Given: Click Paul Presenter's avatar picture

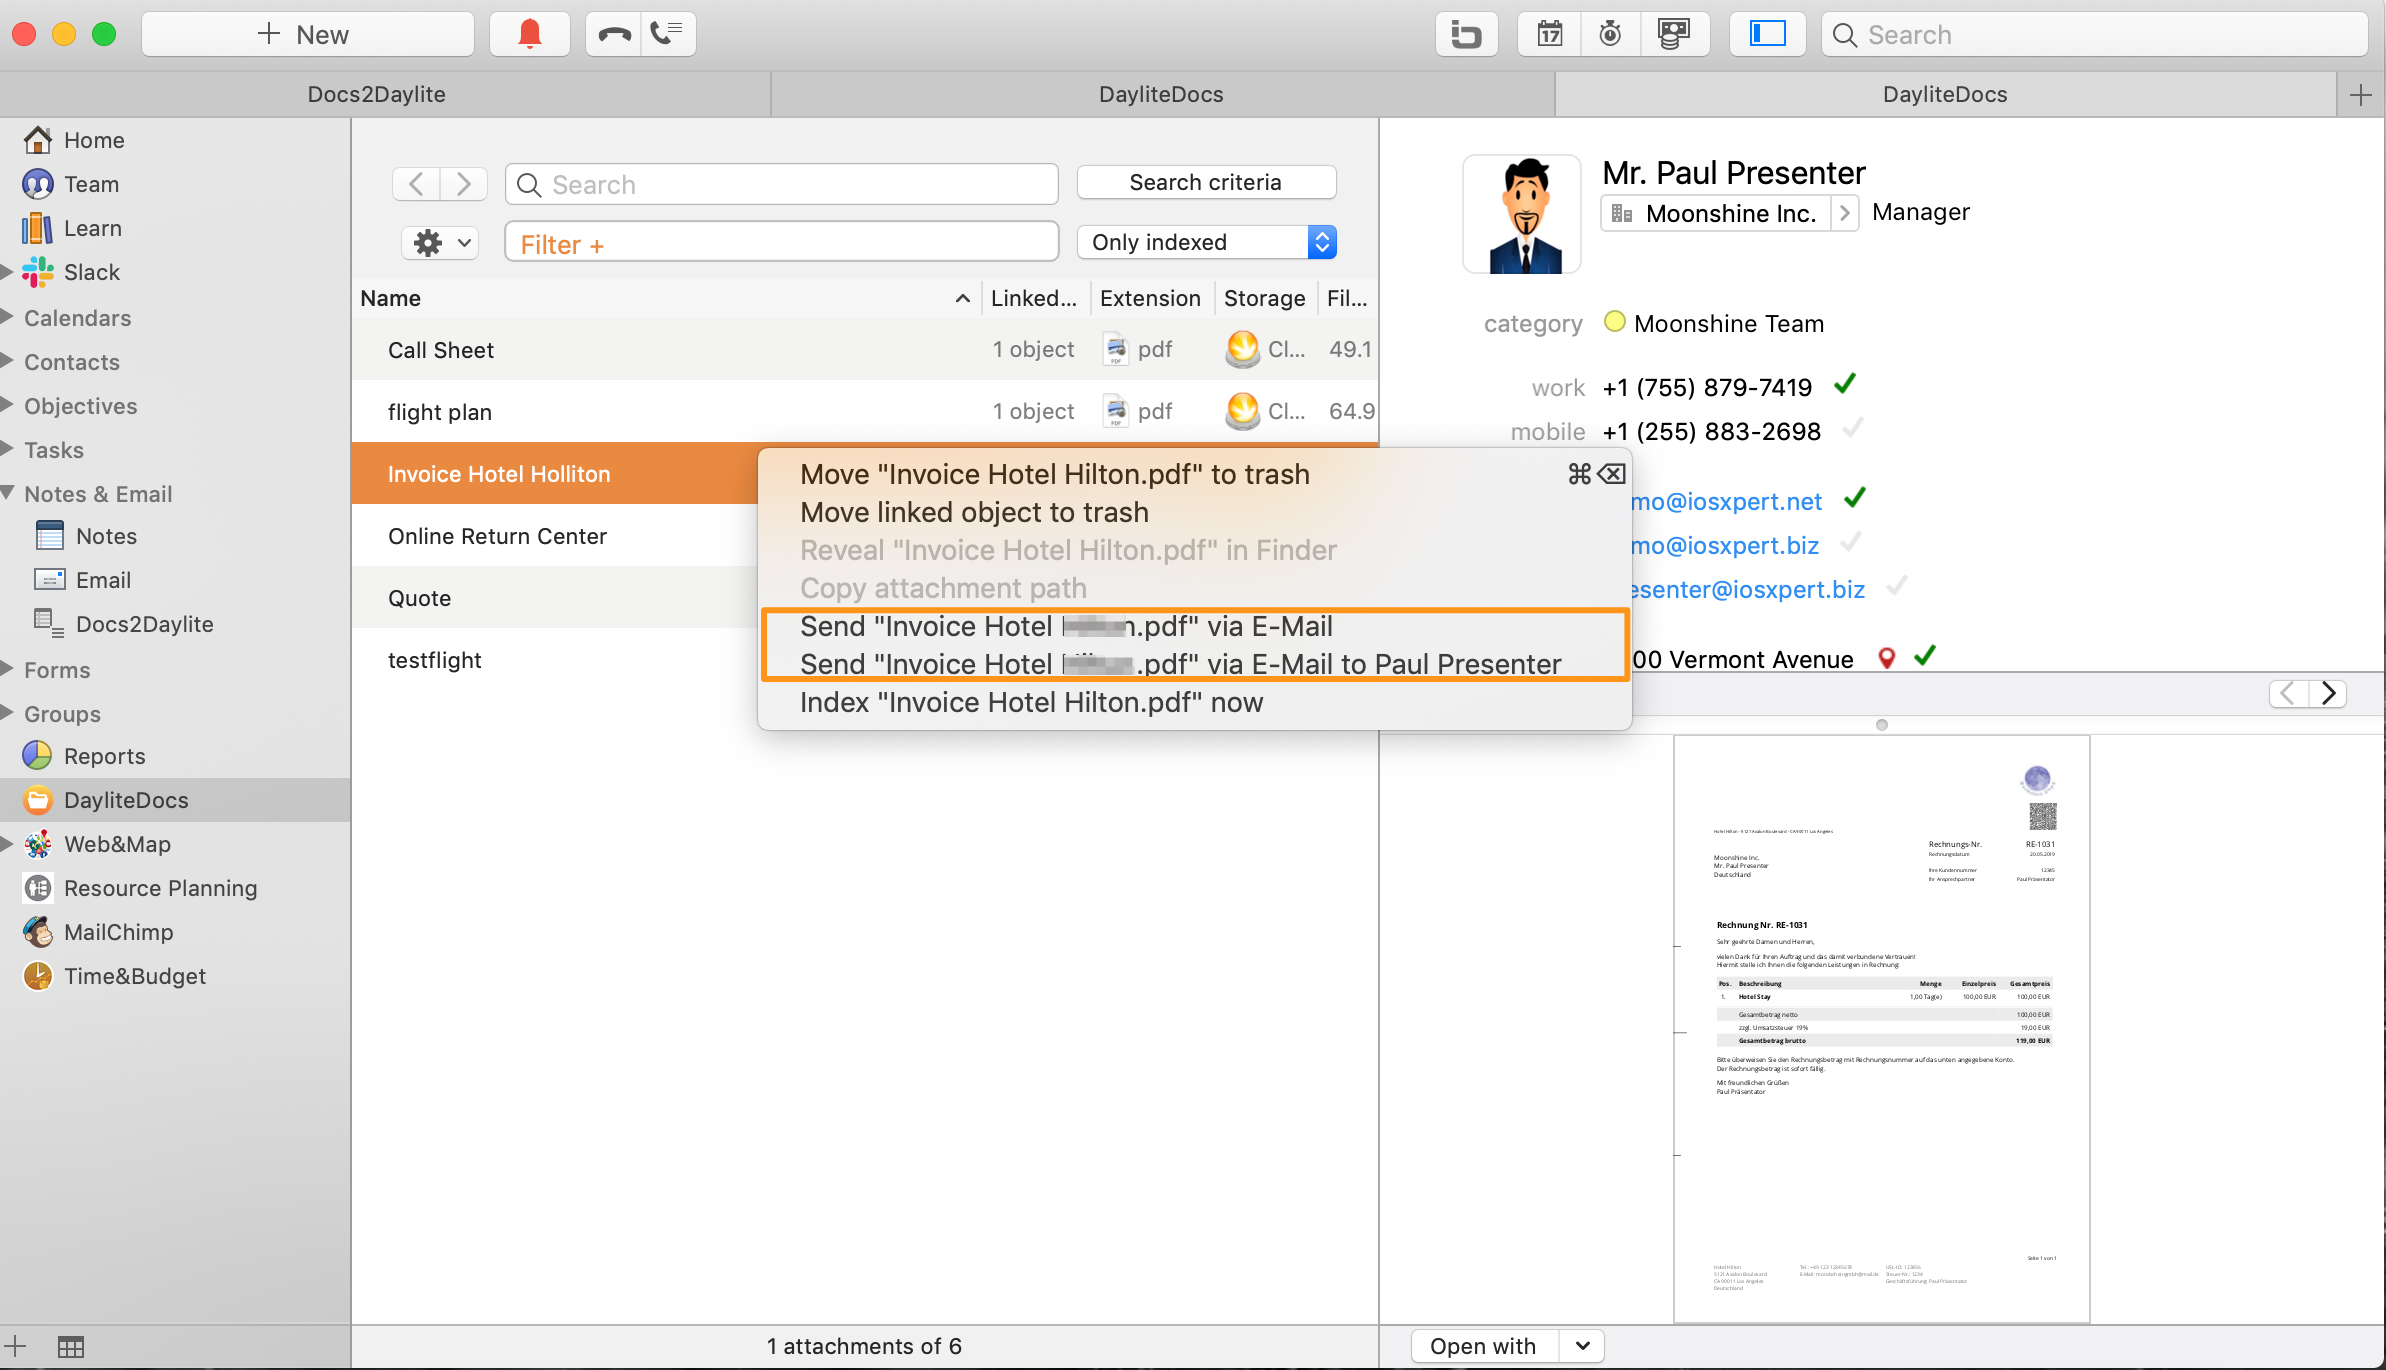Looking at the screenshot, I should tap(1522, 214).
